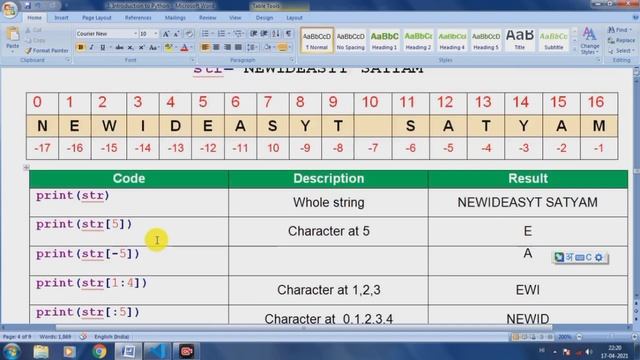Apply the red font color
Image resolution: width=640 pixels, height=360 pixels.
pos(184,47)
